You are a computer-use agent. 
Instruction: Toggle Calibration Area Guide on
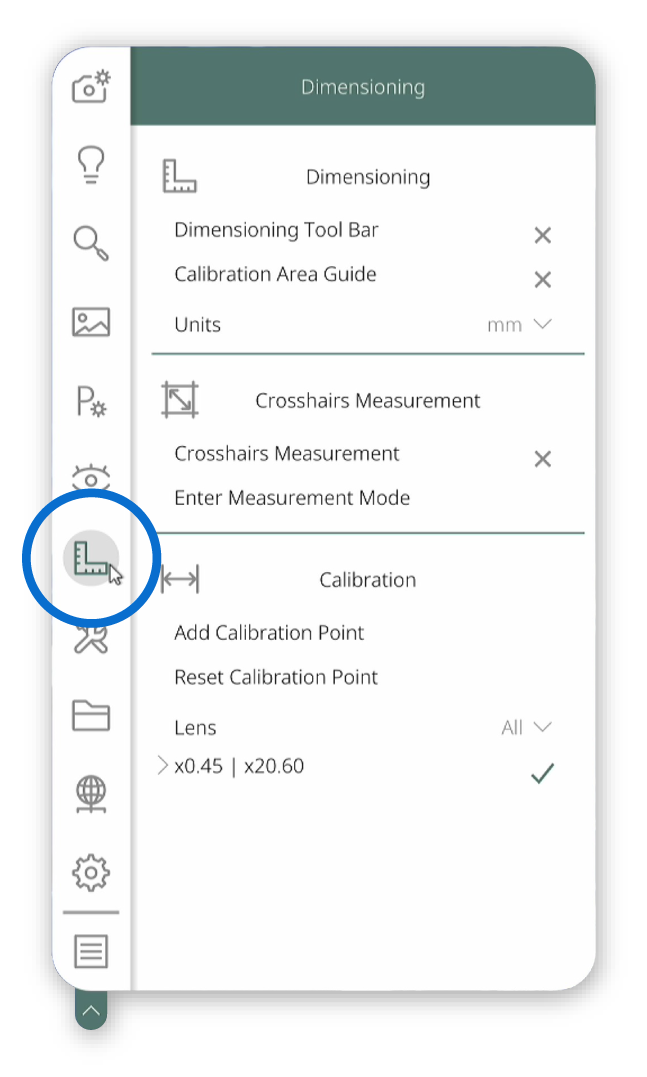pyautogui.click(x=543, y=280)
